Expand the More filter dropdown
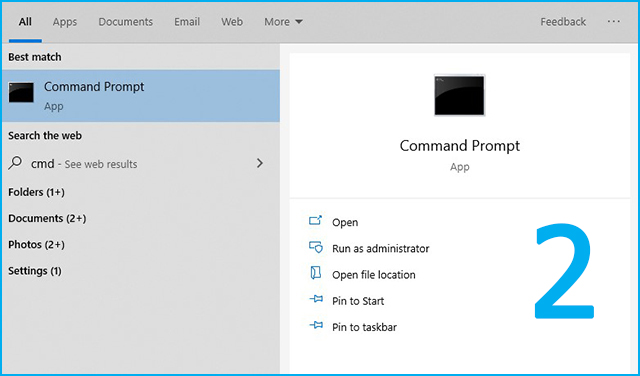The height and width of the screenshot is (376, 640). (x=283, y=22)
